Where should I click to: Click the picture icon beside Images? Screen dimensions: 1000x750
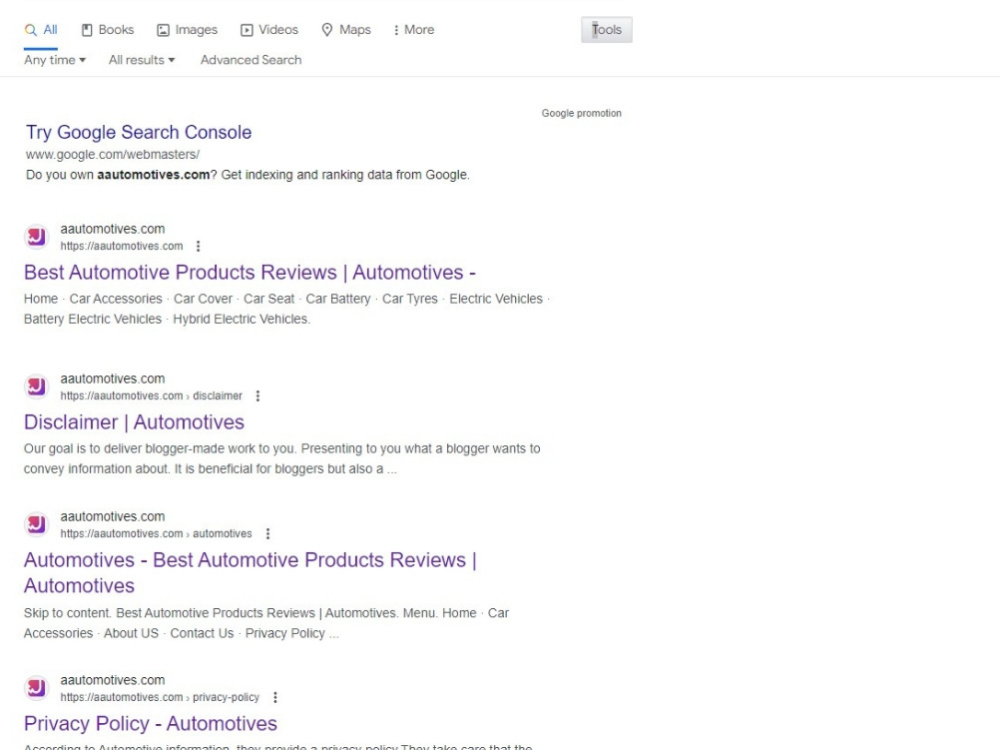[x=163, y=30]
